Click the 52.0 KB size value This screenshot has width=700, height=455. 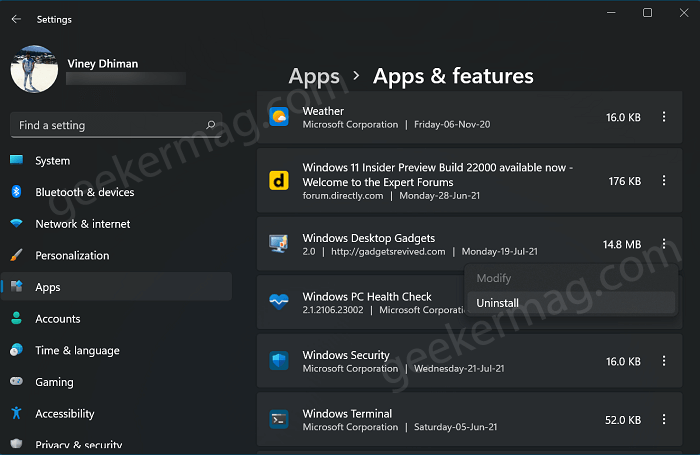pos(623,420)
